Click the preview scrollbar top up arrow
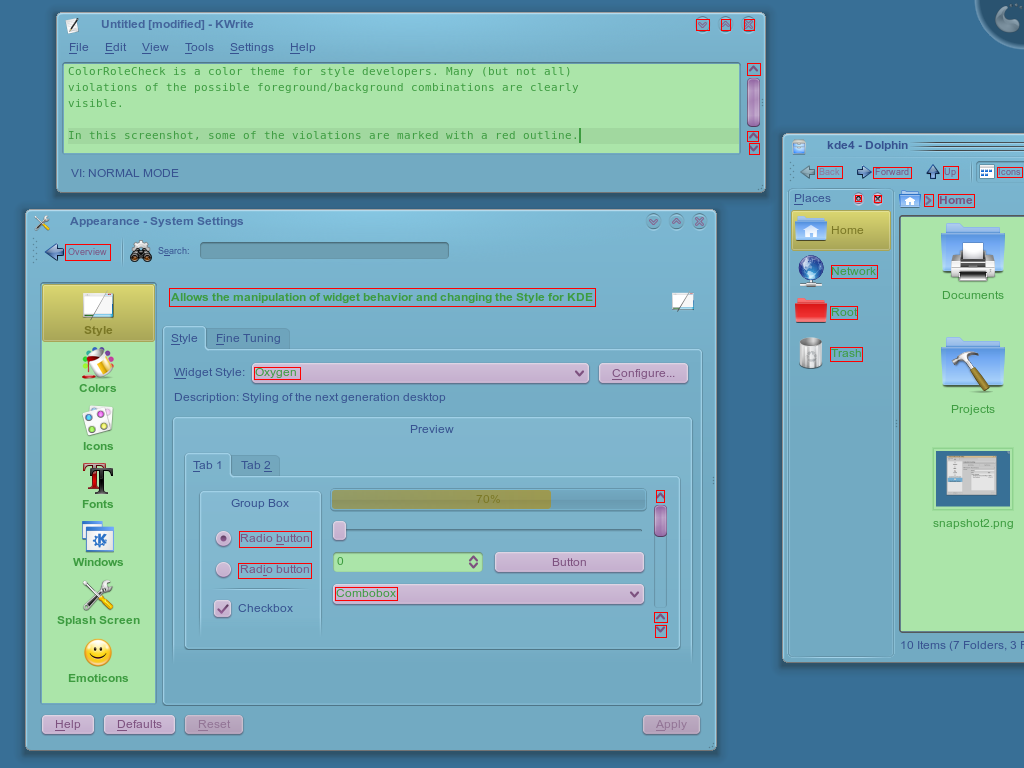Viewport: 1024px width, 768px height. click(660, 496)
